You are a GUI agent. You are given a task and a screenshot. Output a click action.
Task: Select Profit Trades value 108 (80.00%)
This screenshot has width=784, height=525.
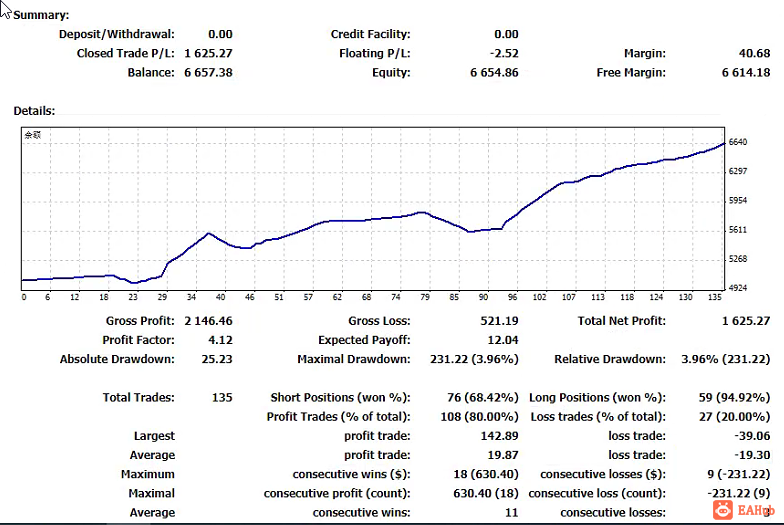pyautogui.click(x=479, y=416)
